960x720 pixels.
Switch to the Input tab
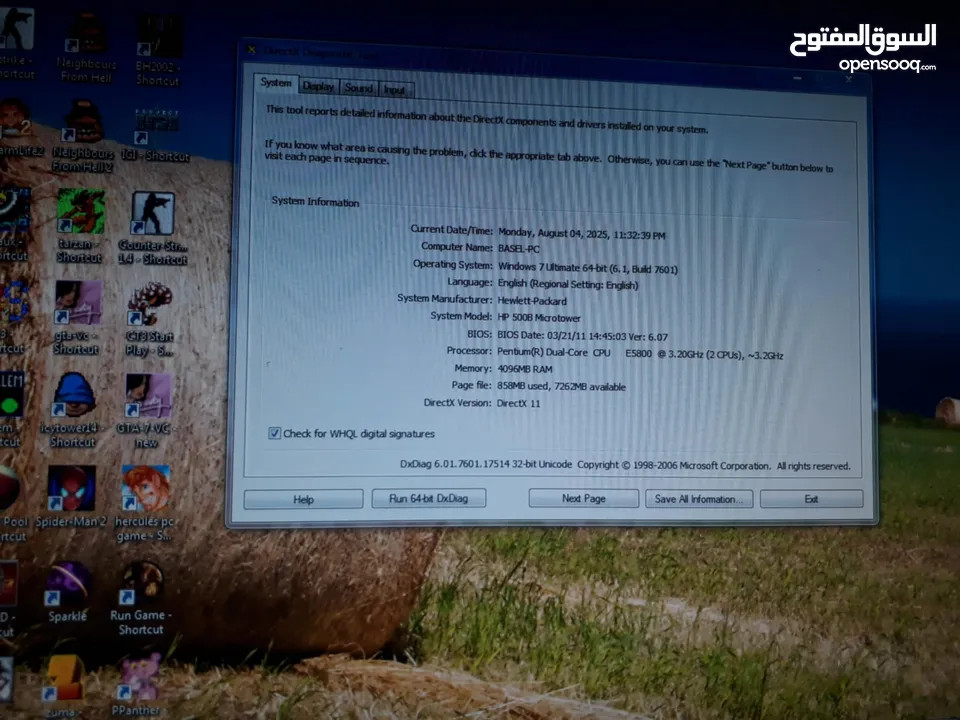click(395, 90)
